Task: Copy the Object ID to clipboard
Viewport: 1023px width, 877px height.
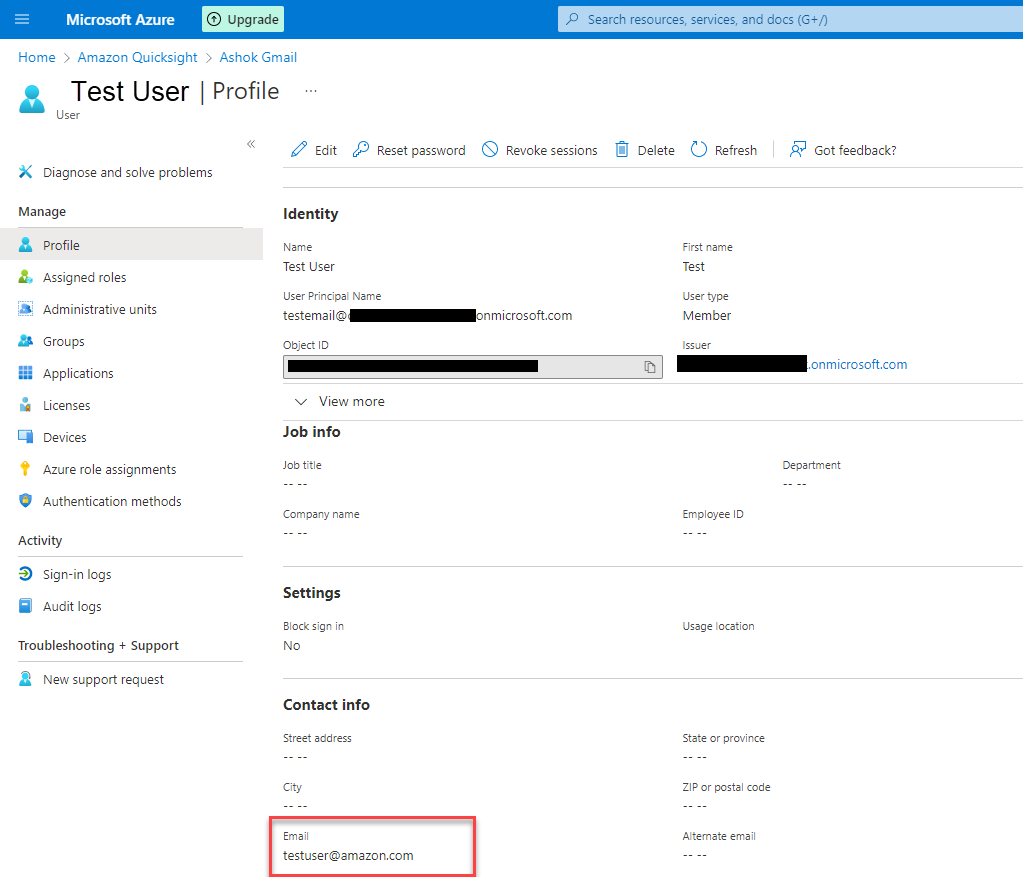Action: [x=650, y=367]
